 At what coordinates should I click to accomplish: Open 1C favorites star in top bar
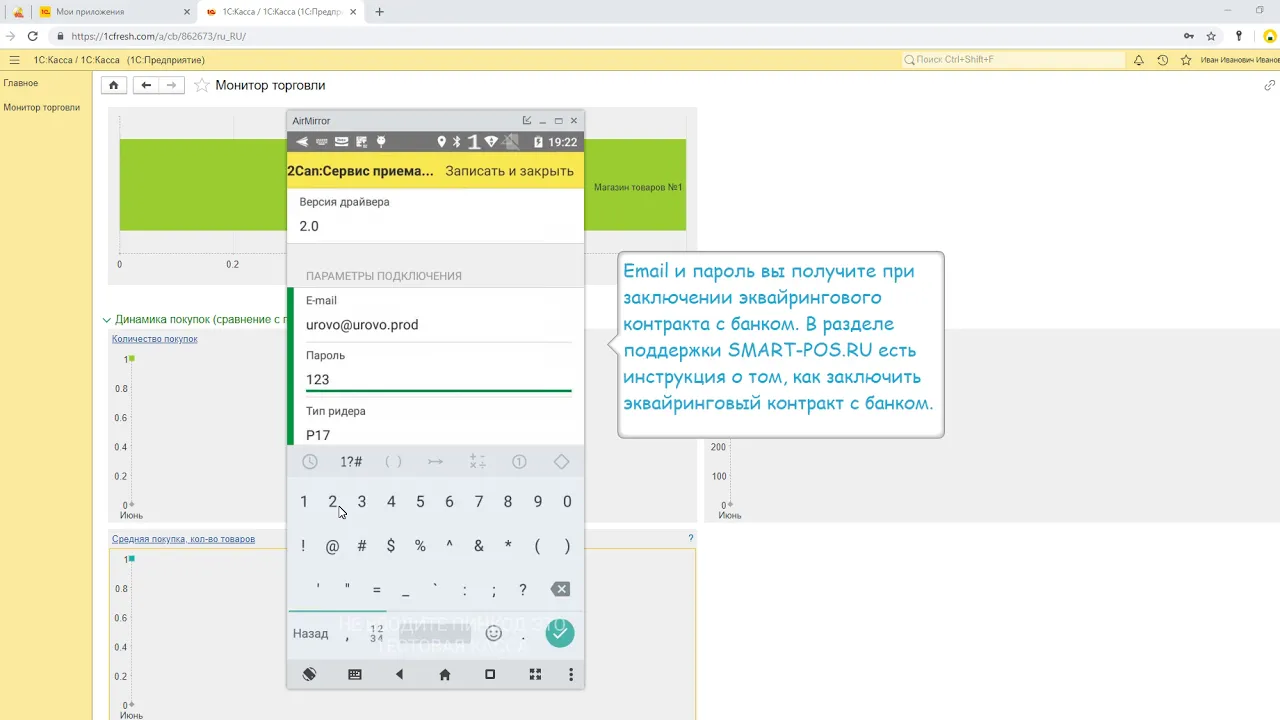click(1186, 60)
